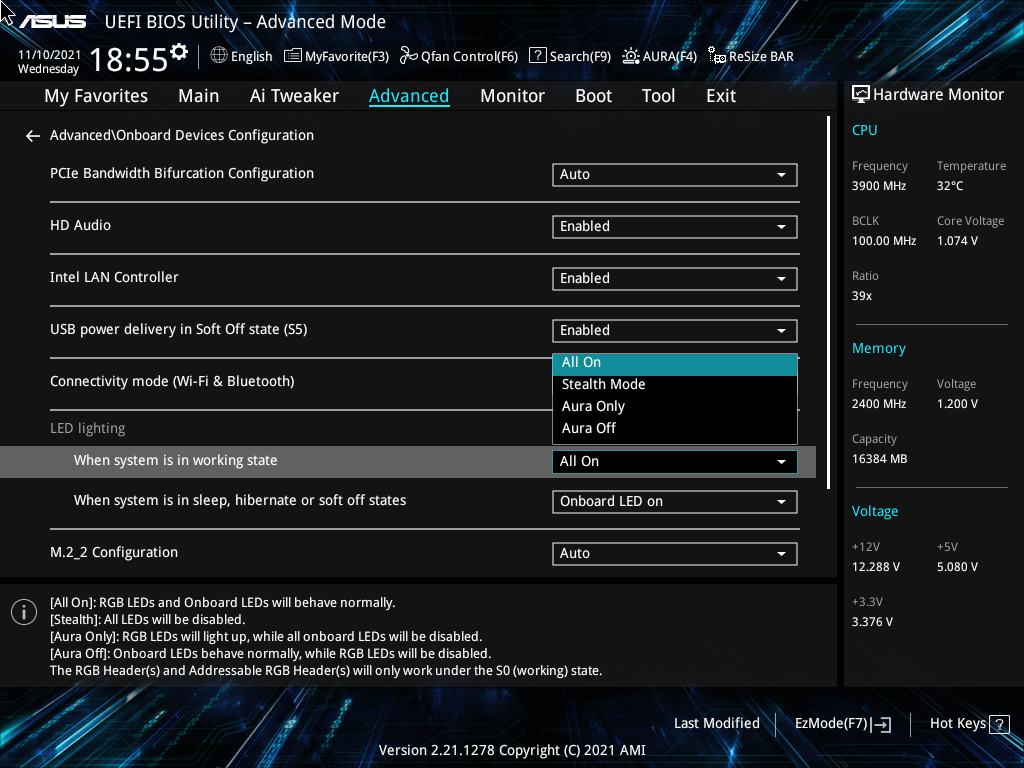Image resolution: width=1024 pixels, height=768 pixels.
Task: Select 'When system is in working state' row
Action: pyautogui.click(x=408, y=462)
